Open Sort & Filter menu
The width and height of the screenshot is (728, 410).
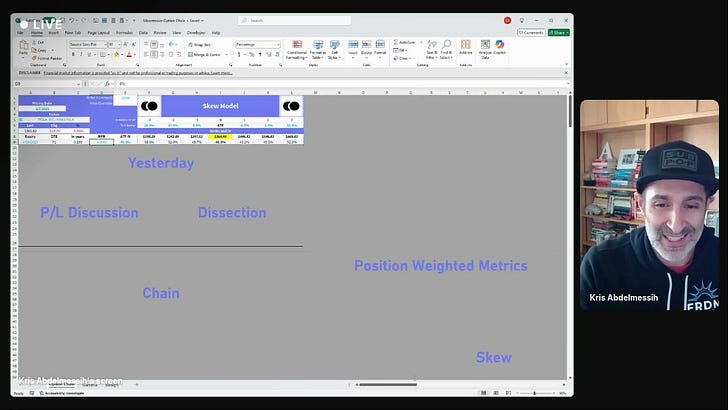[432, 49]
